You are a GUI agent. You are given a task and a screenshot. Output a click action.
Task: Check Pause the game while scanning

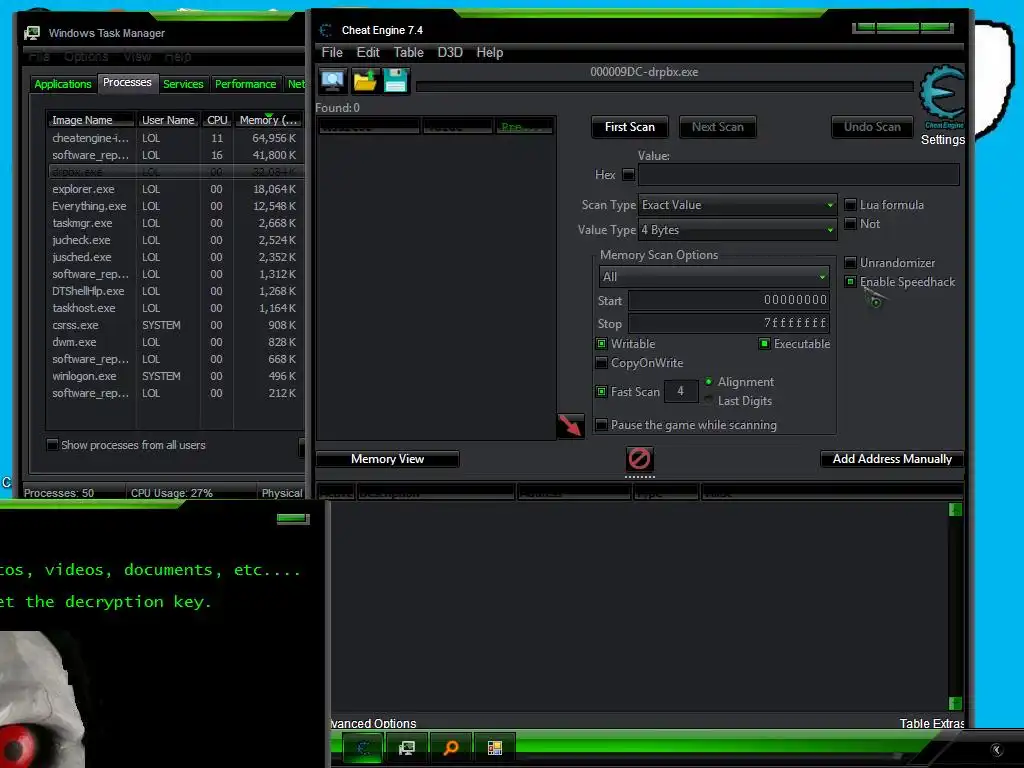601,425
